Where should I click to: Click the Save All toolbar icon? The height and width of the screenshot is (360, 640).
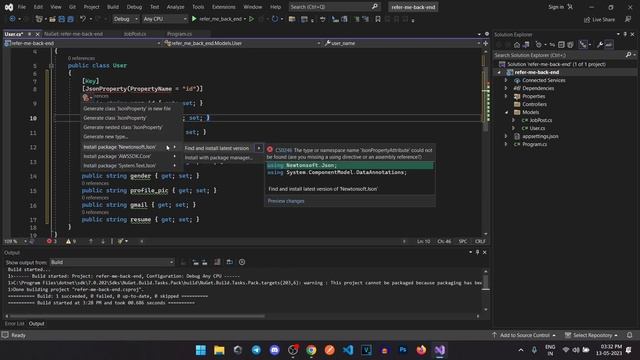[70, 19]
